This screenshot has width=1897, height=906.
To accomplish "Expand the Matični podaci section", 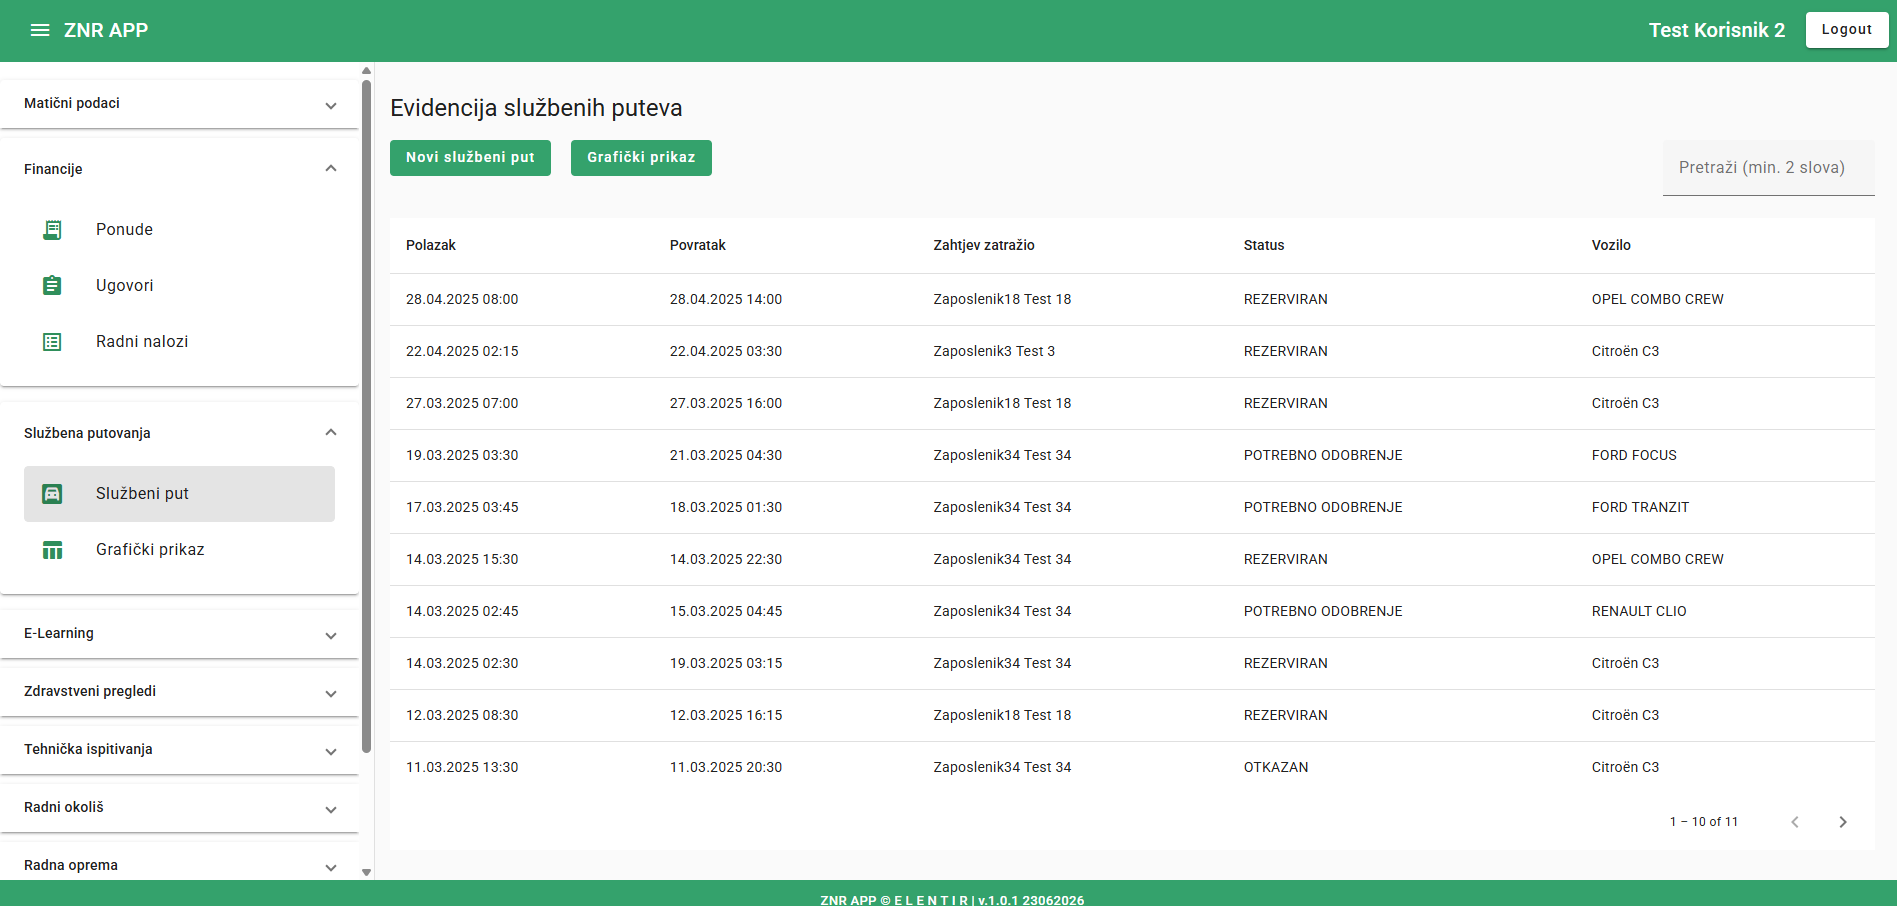I will (x=180, y=104).
